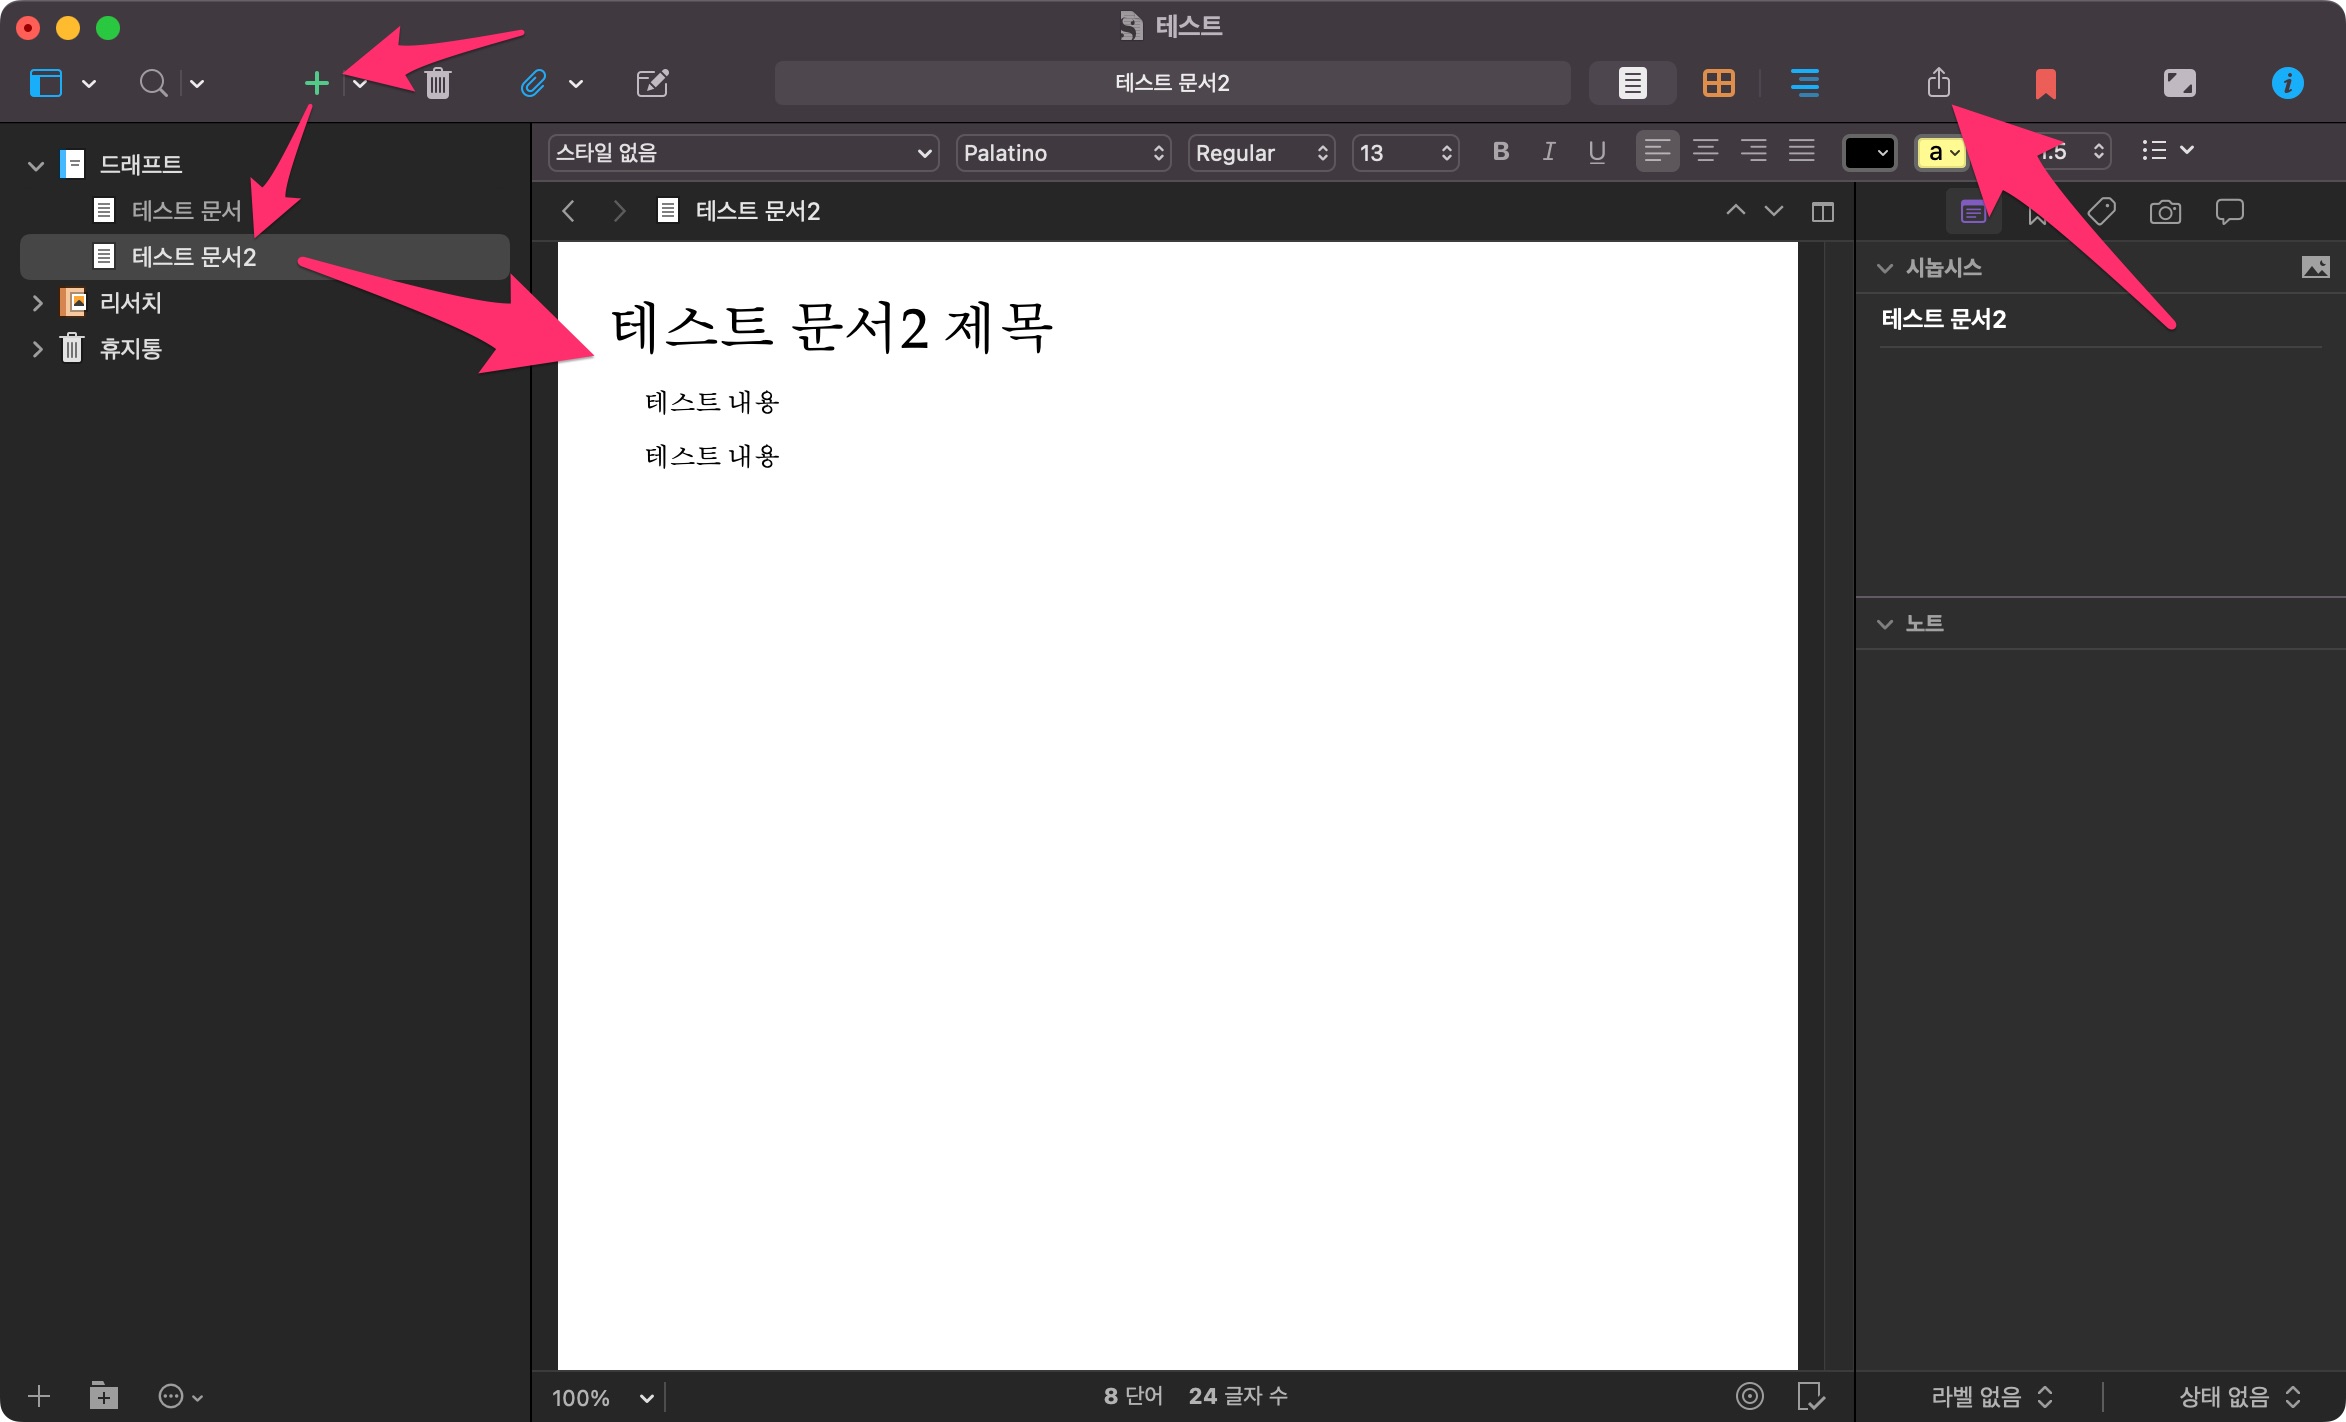The height and width of the screenshot is (1422, 2346).
Task: Expand the 리서치 folder
Action: [37, 303]
